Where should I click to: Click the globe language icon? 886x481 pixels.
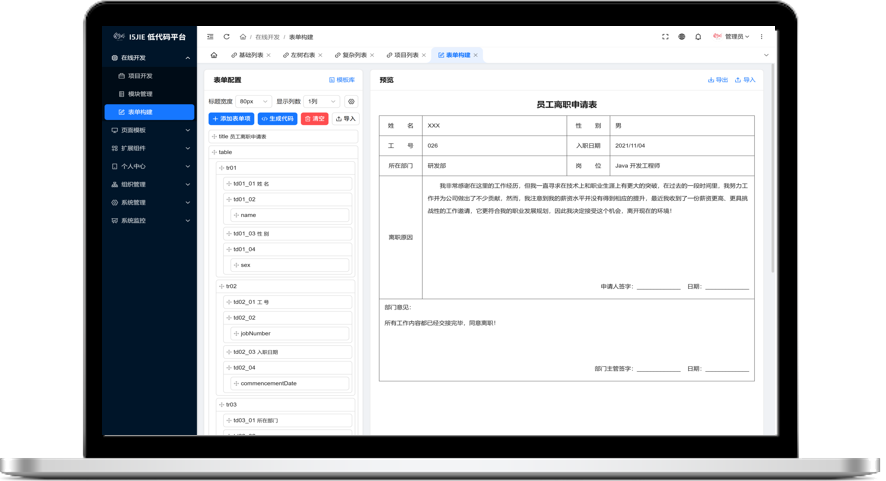point(681,37)
